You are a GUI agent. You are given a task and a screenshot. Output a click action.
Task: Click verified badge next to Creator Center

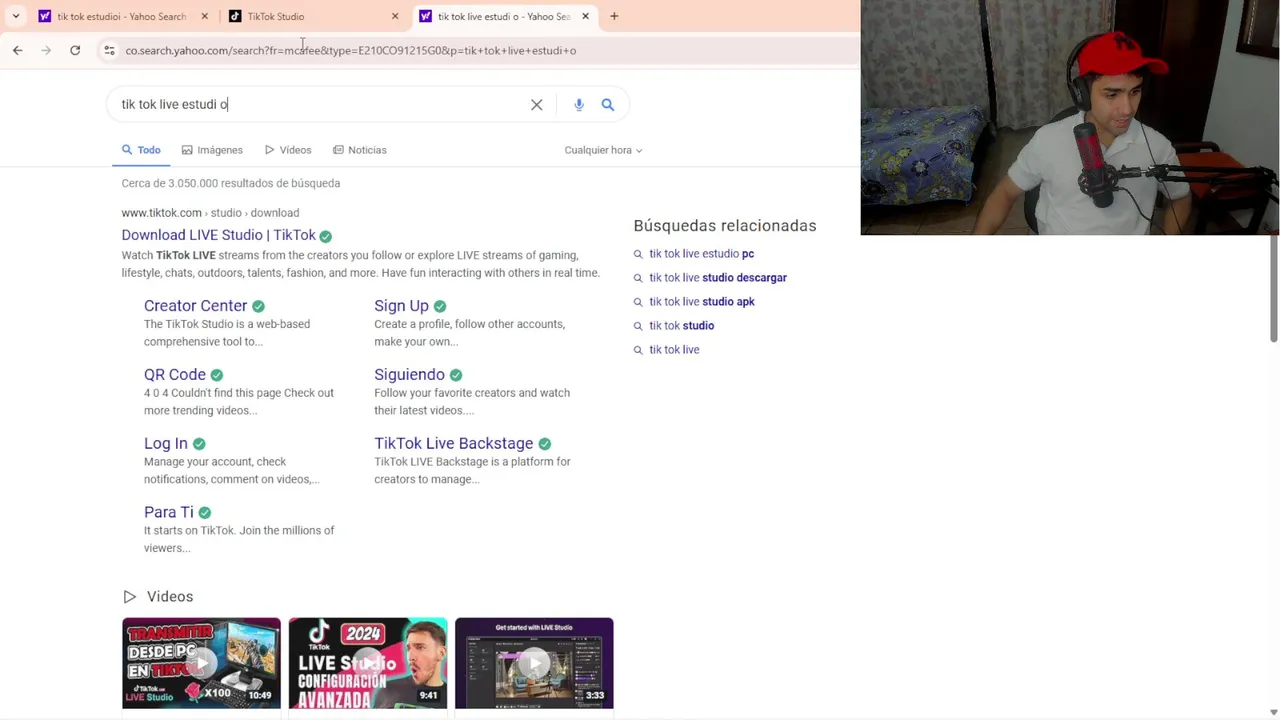click(258, 306)
